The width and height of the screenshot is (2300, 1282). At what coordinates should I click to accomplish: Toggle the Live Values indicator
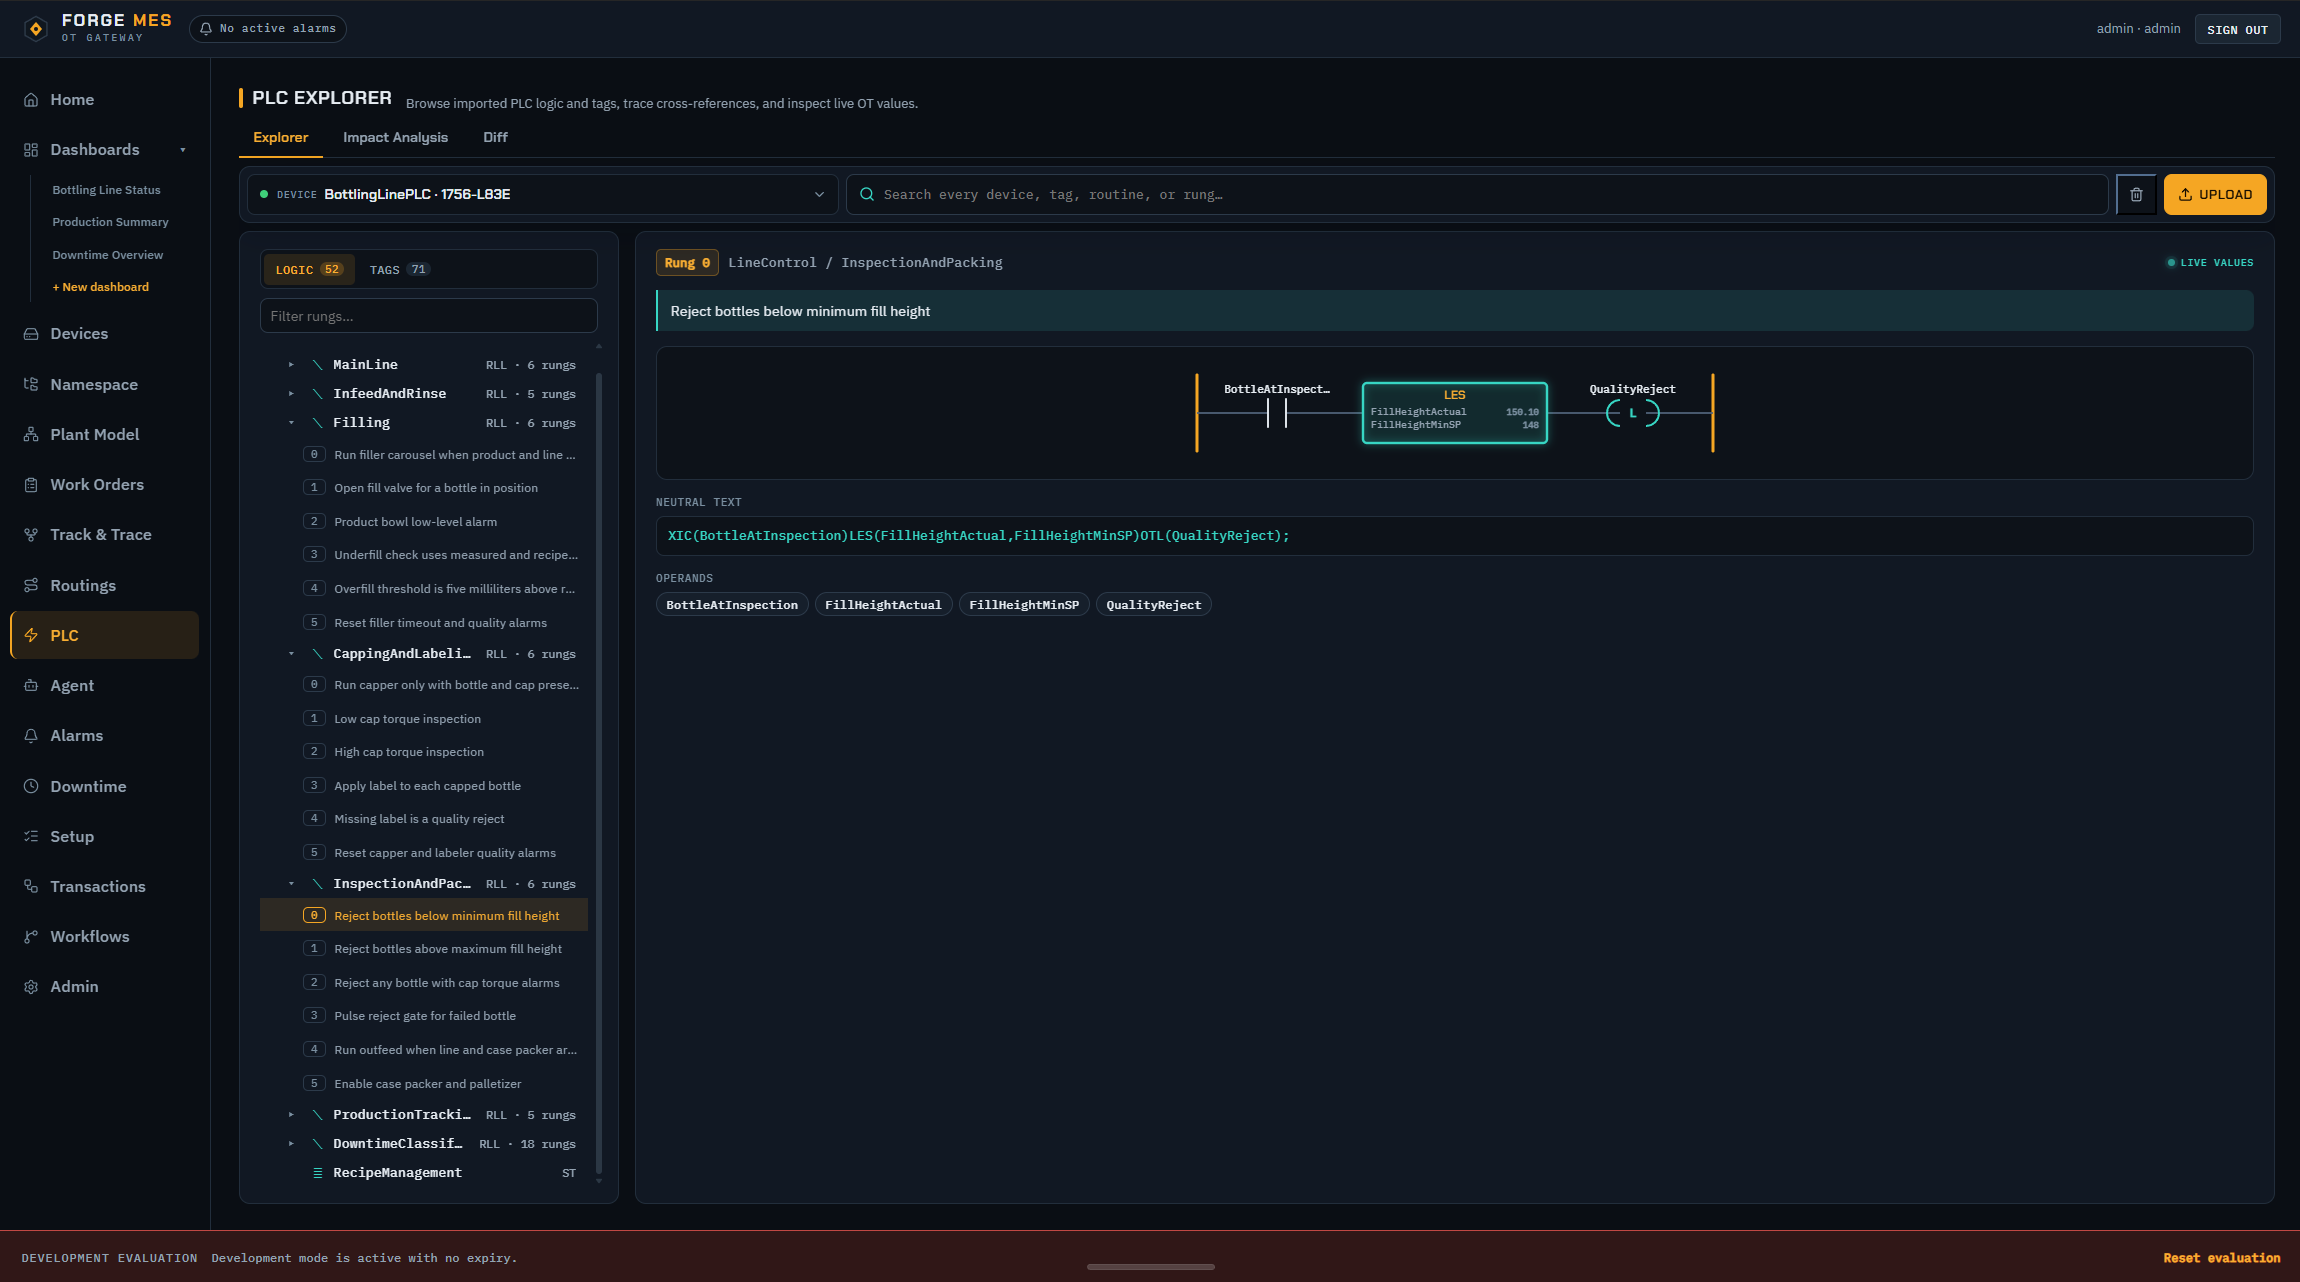[x=2210, y=263]
